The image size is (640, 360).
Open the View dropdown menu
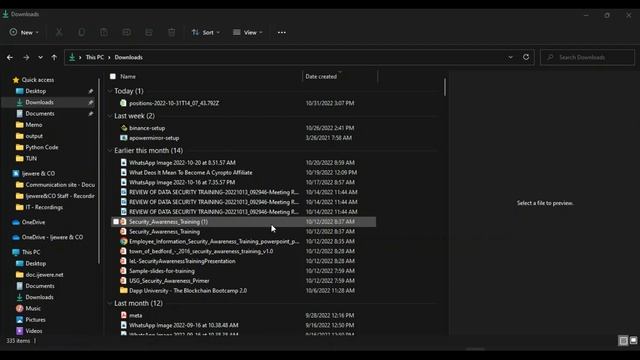click(248, 33)
